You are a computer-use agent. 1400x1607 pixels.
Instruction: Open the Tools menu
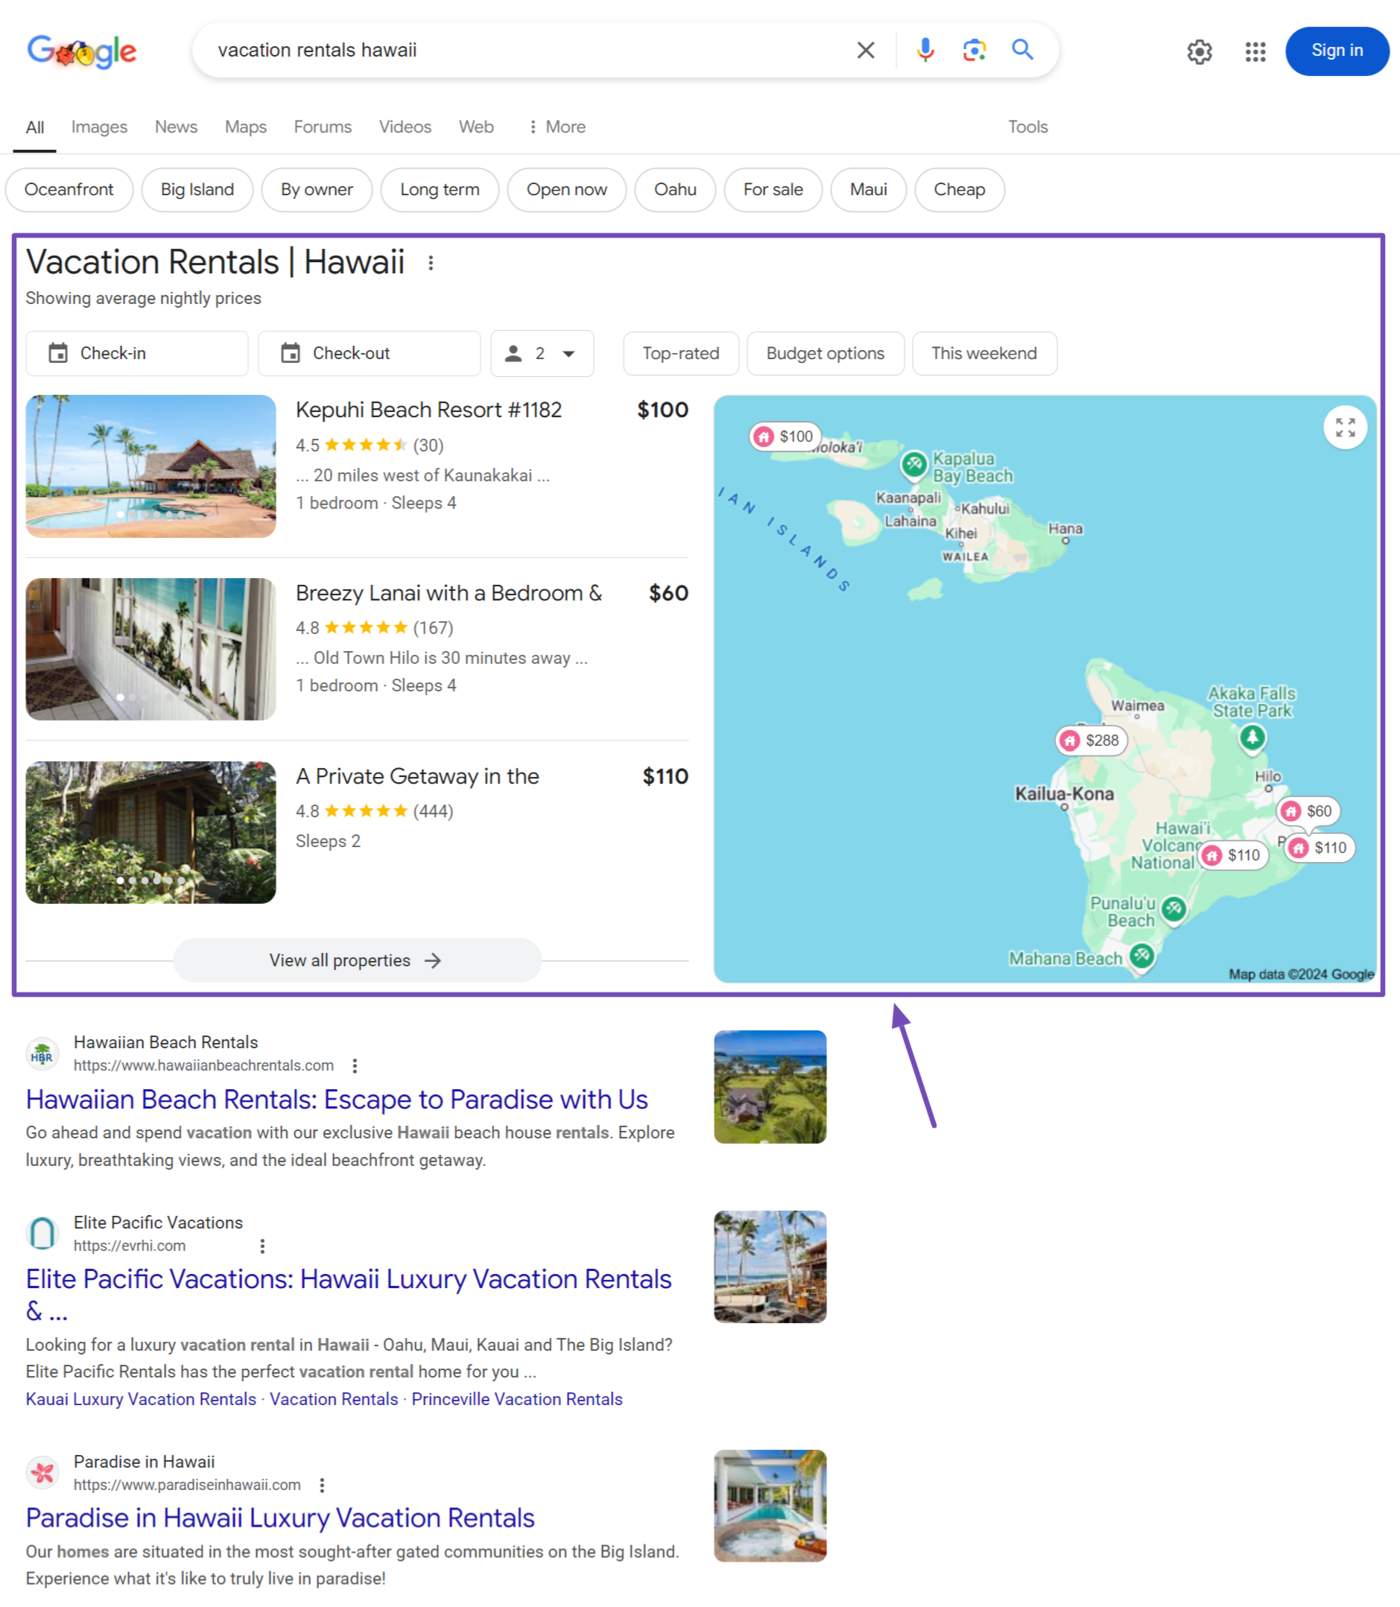click(1028, 127)
